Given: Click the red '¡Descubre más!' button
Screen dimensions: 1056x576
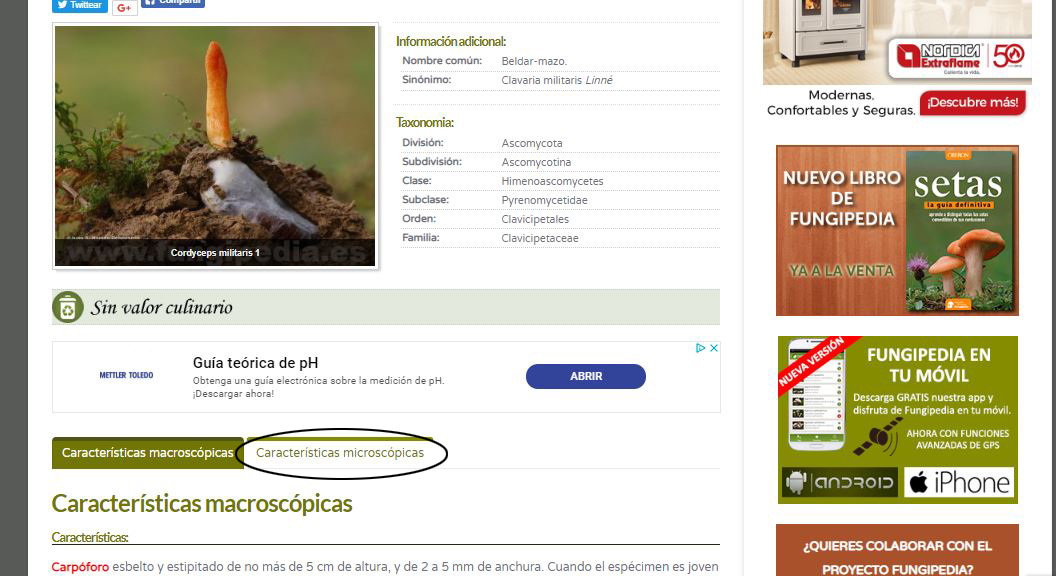Looking at the screenshot, I should [x=972, y=103].
